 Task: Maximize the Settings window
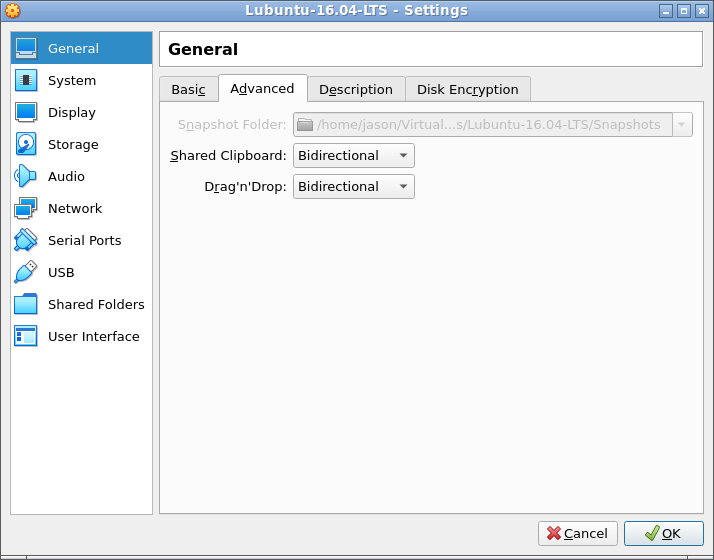tap(684, 11)
